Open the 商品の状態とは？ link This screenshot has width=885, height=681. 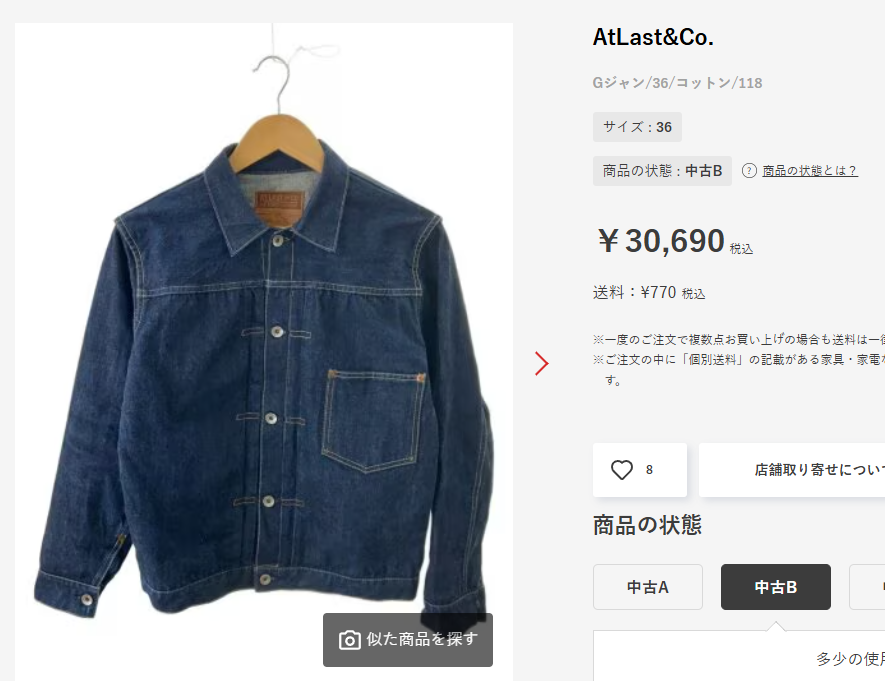point(810,170)
